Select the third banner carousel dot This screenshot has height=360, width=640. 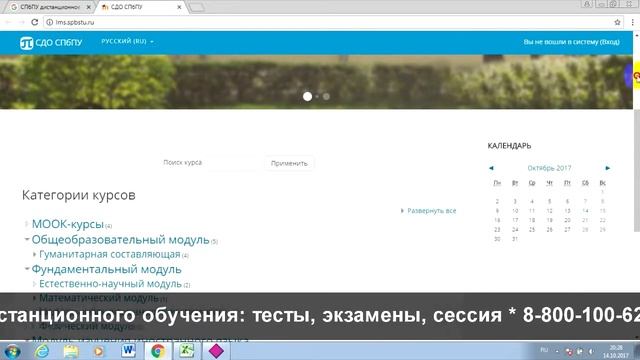326,96
